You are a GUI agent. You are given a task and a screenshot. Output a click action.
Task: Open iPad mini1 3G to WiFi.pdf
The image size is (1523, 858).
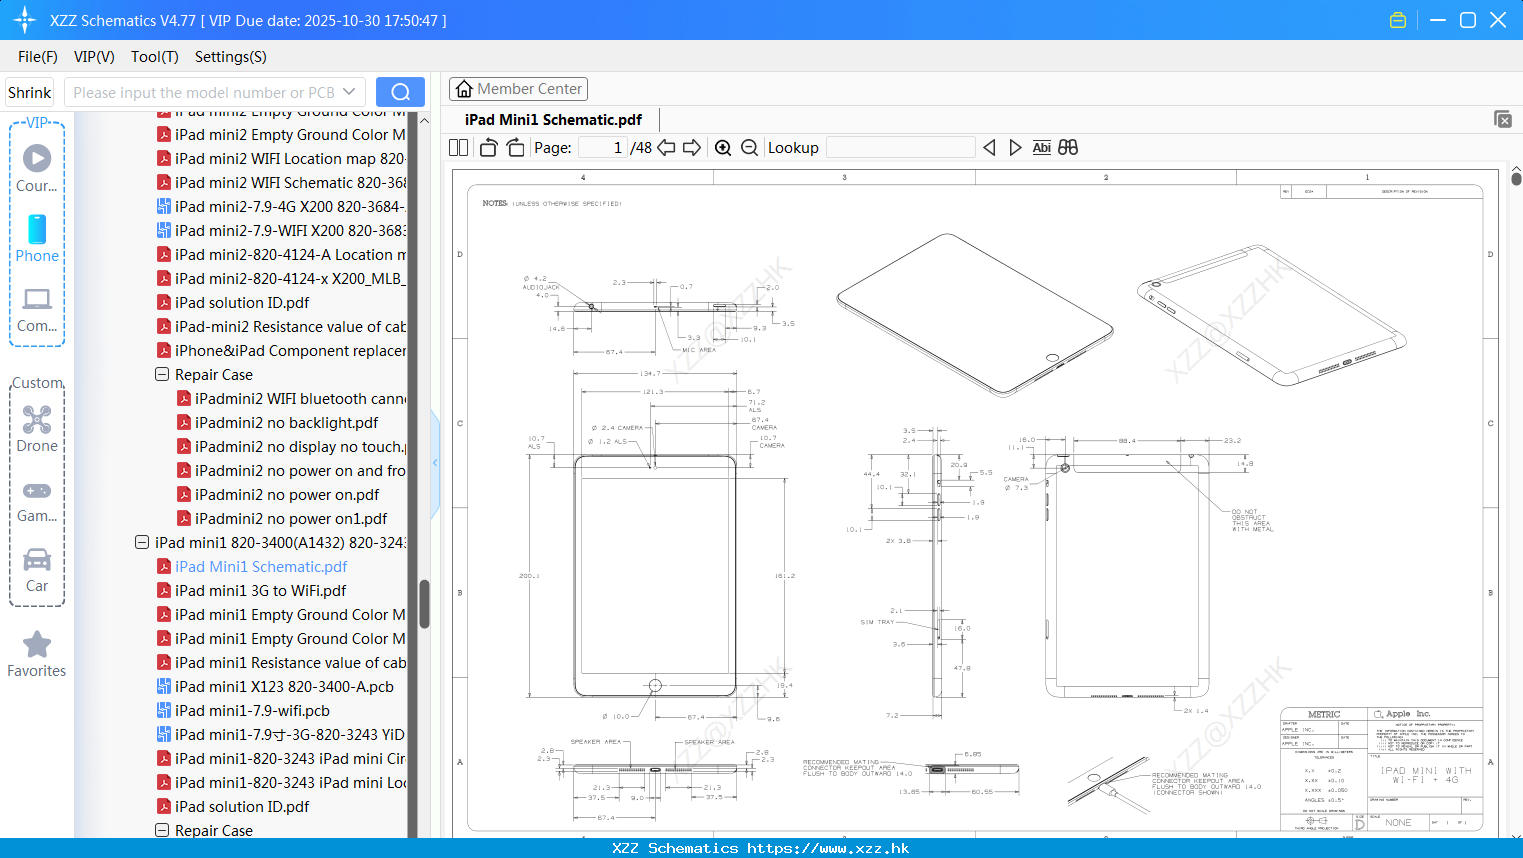coord(260,590)
